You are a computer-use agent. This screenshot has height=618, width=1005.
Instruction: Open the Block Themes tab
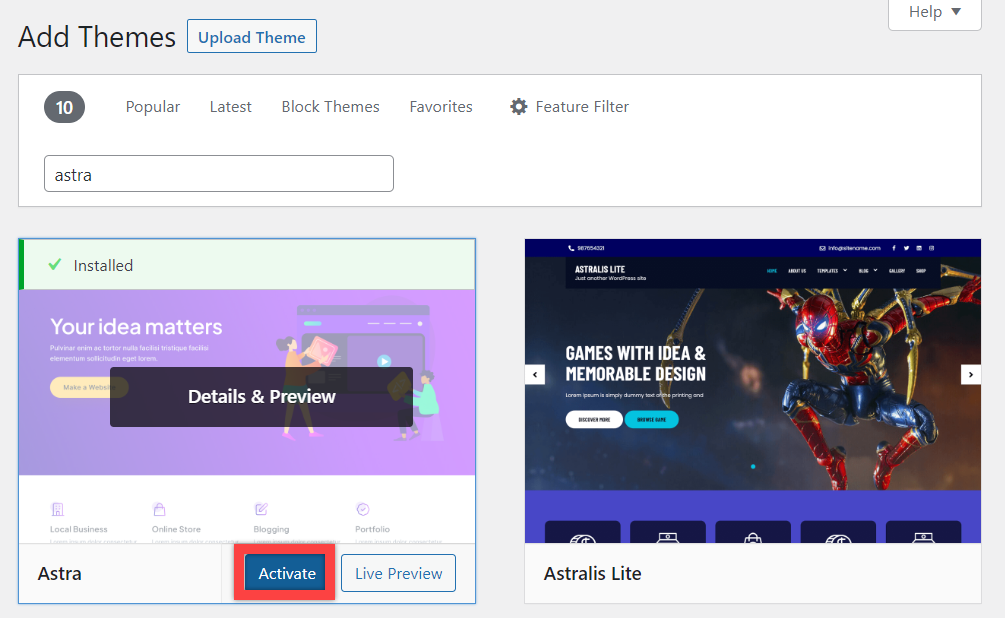[331, 106]
